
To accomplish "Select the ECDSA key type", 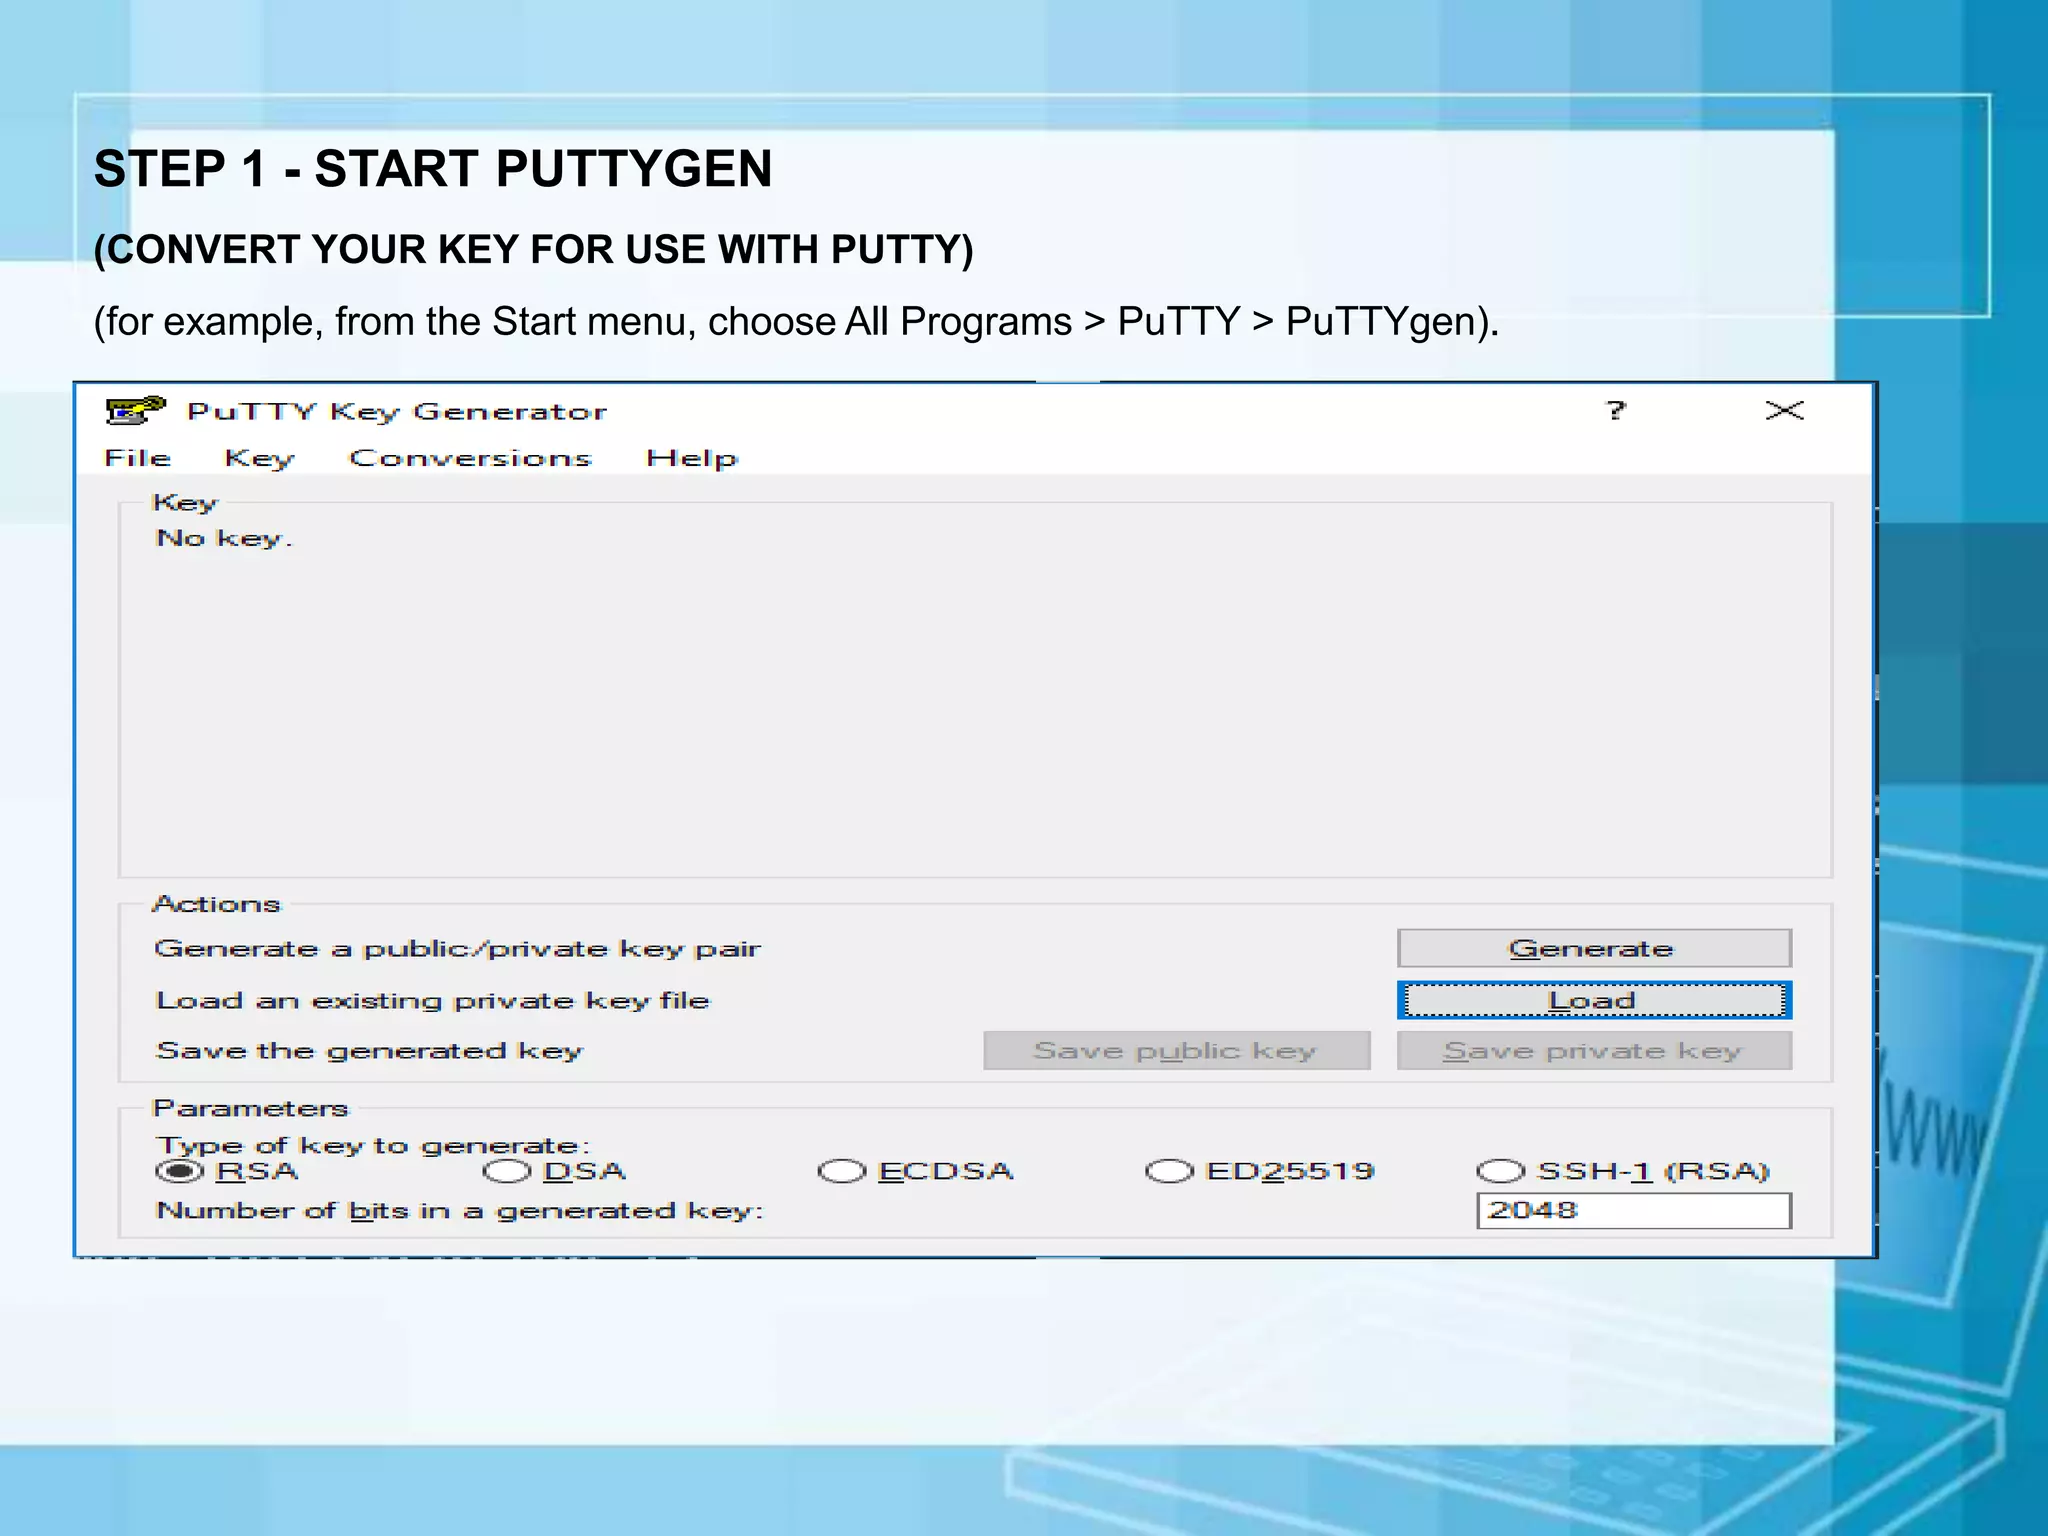I will point(915,1171).
